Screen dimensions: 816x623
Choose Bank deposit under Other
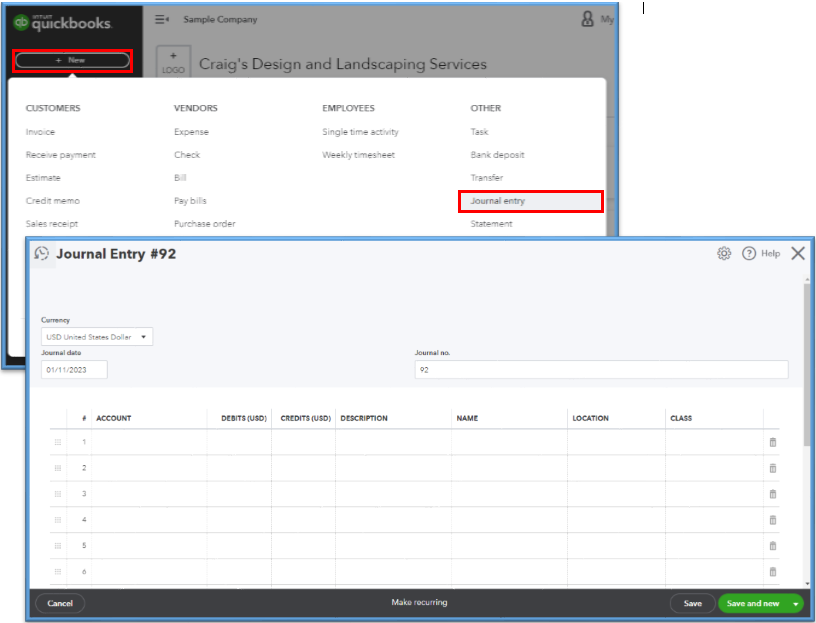pyautogui.click(x=497, y=155)
